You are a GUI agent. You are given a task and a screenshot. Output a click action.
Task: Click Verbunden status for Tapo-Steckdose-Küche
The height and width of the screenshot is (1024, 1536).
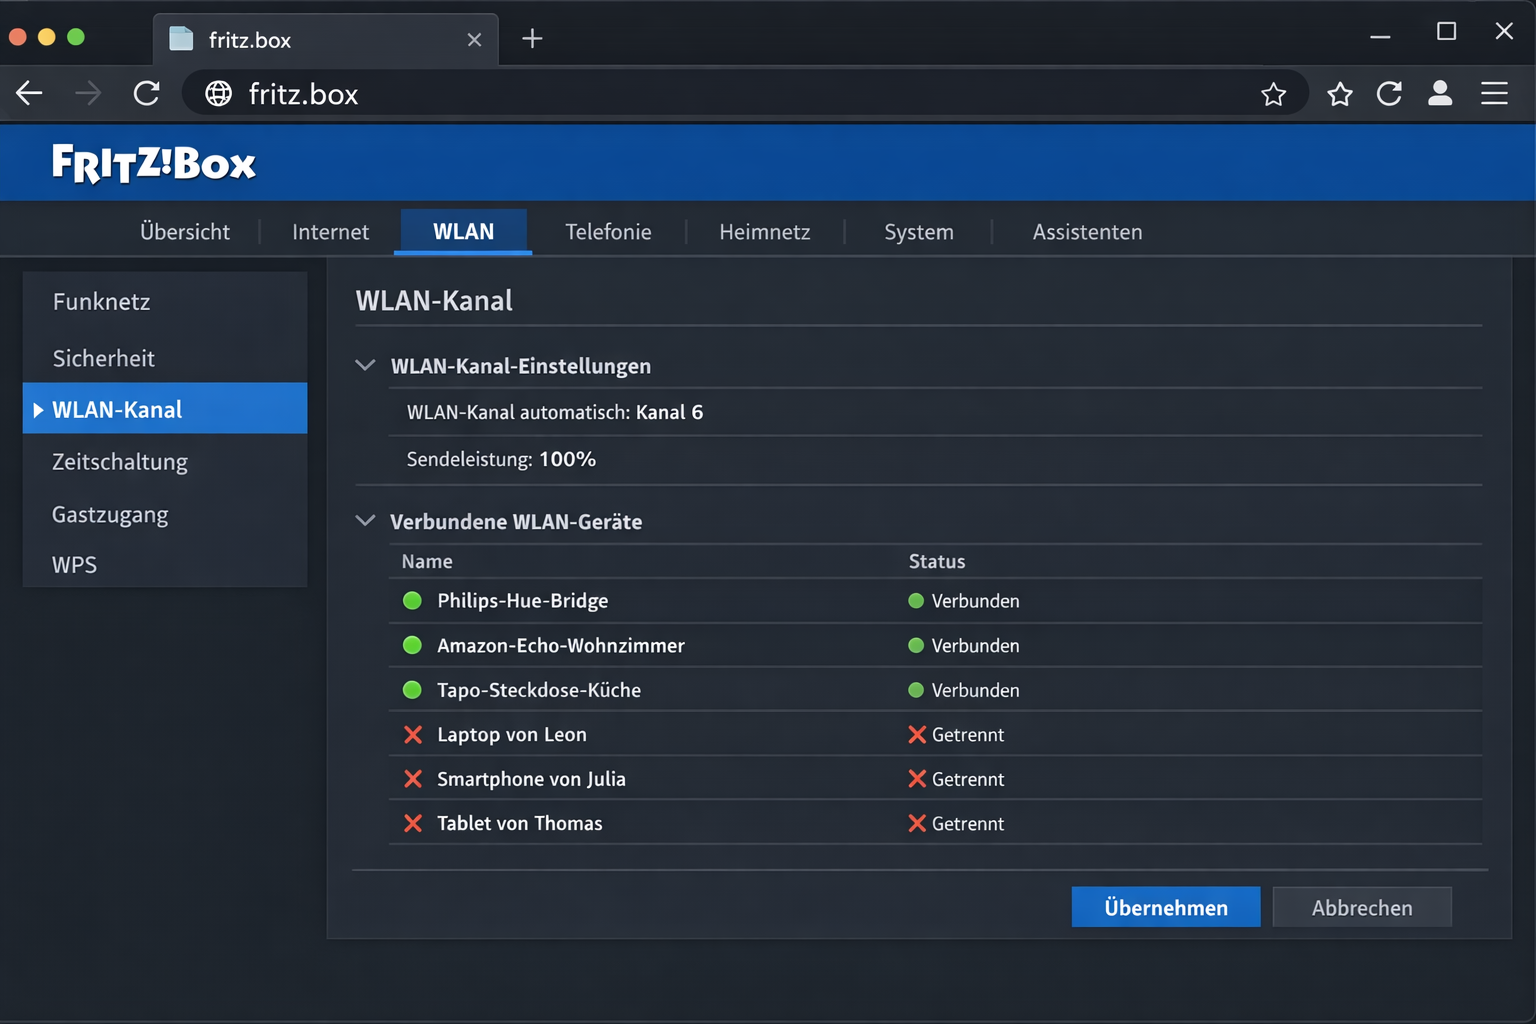(x=976, y=690)
